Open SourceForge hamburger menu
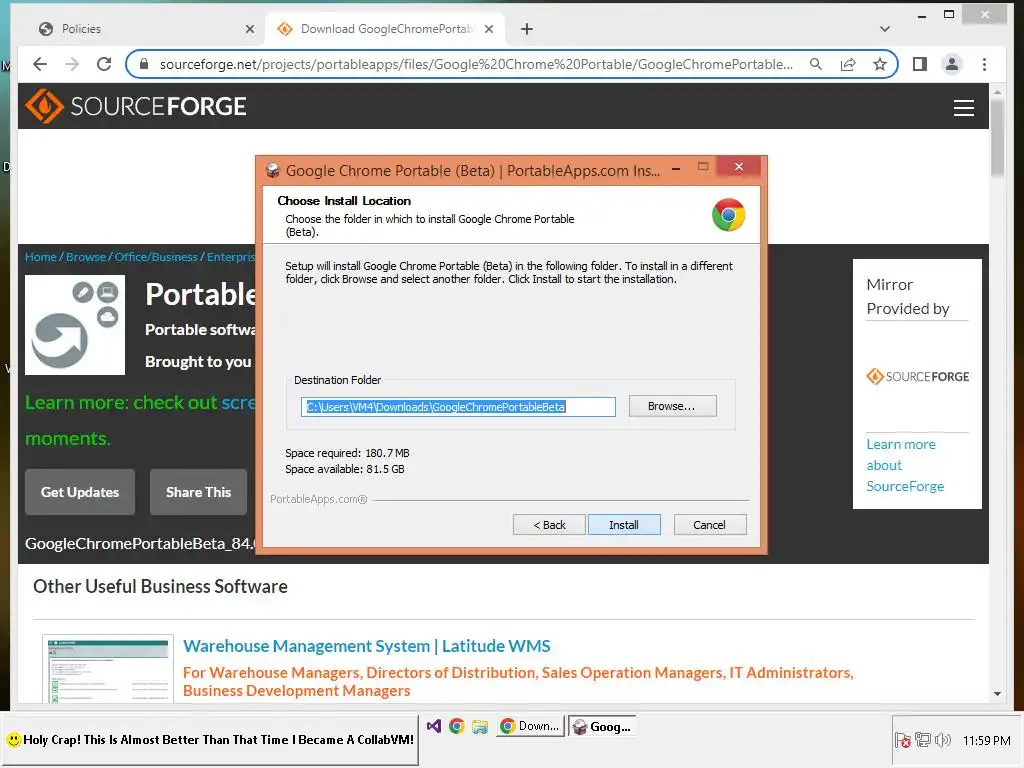This screenshot has width=1024, height=768. pos(963,108)
